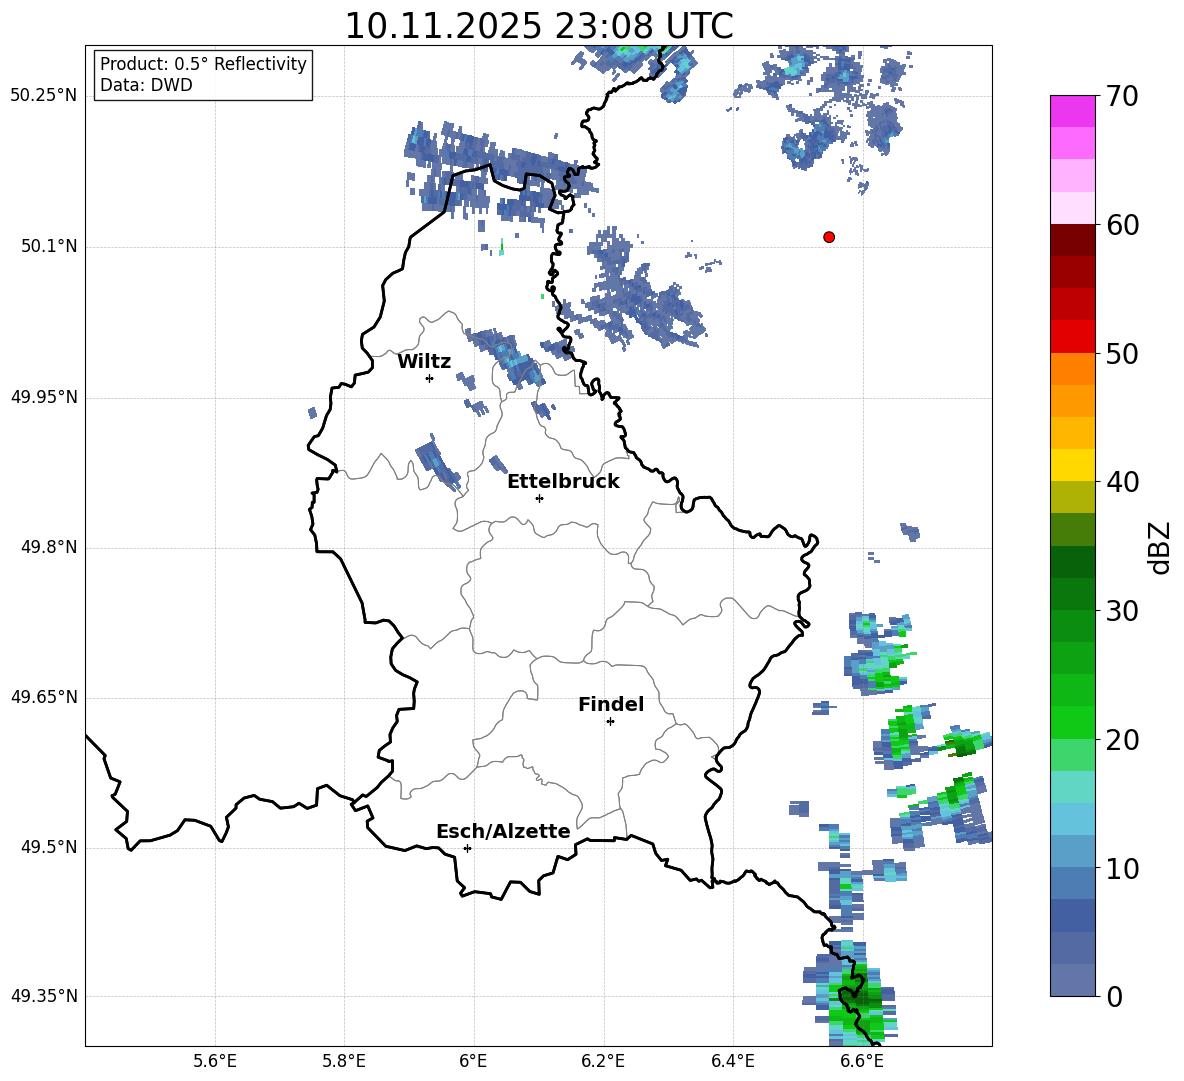1184x1081 pixels.
Task: Click the 49.8°N latitude label
Action: (49, 547)
